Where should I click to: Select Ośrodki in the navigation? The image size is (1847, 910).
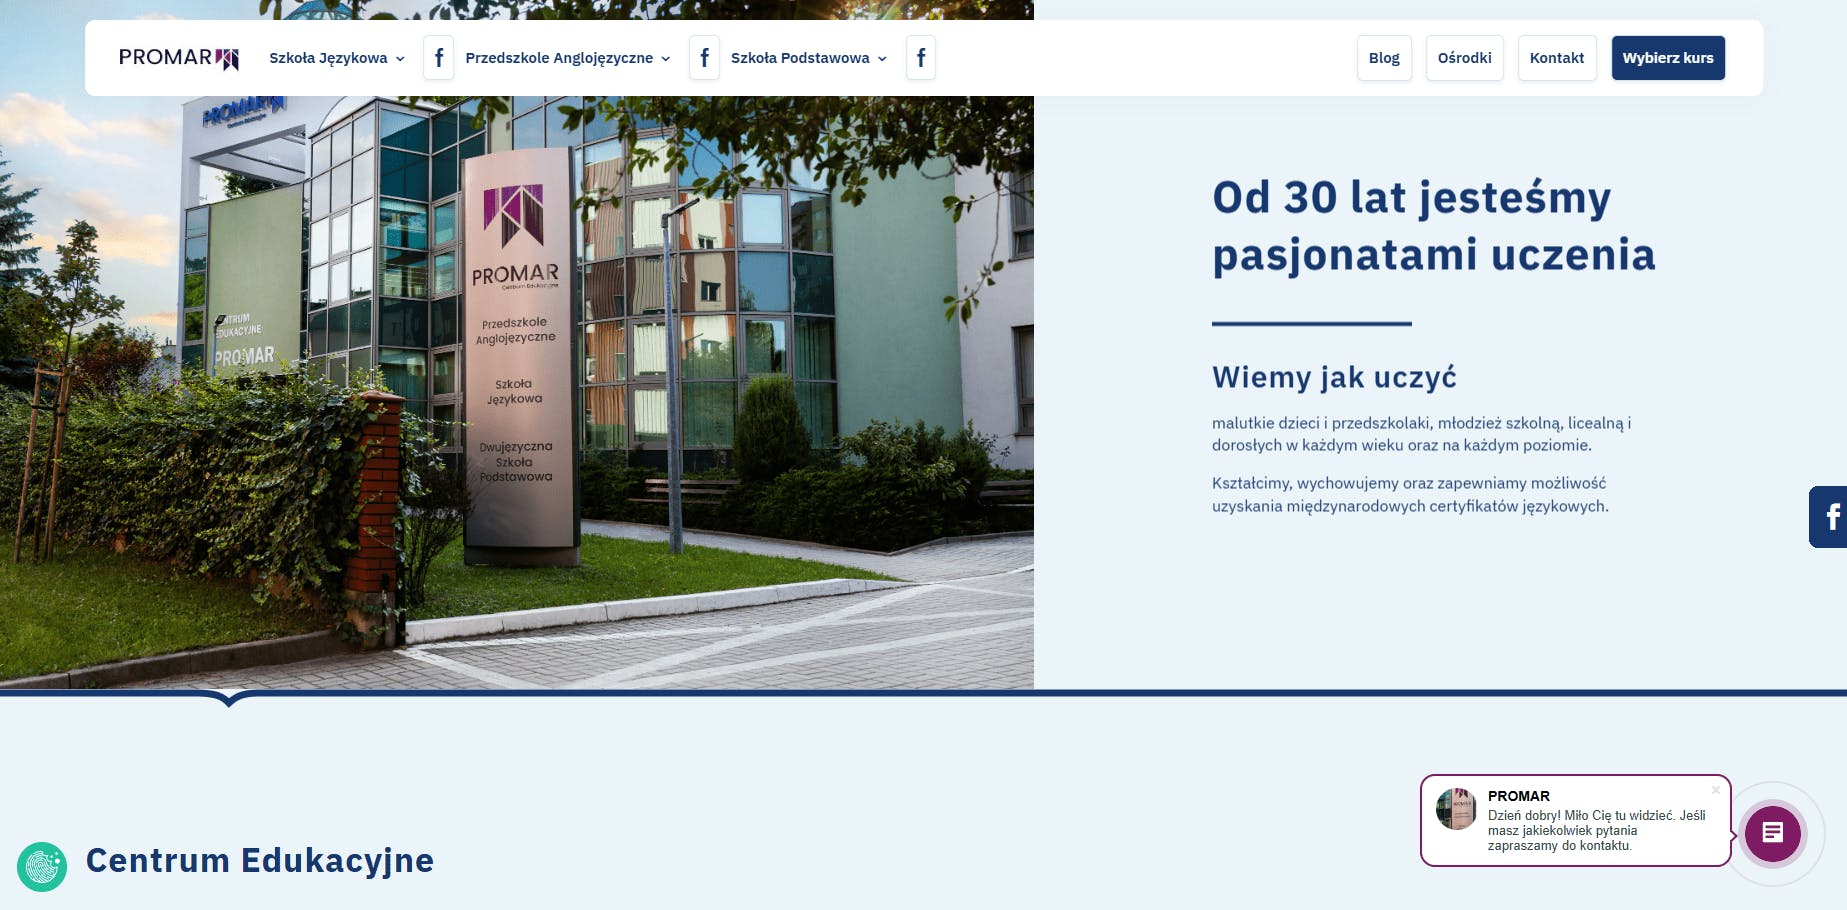point(1464,57)
